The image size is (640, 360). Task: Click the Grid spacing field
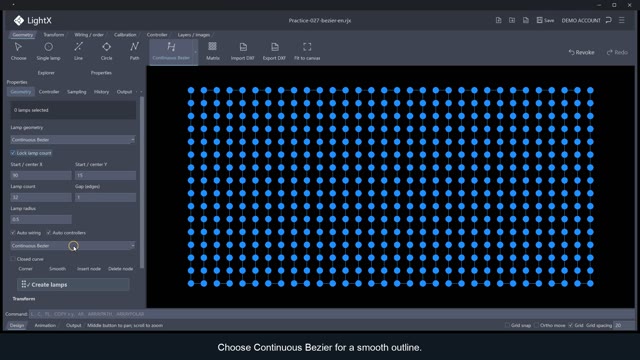pyautogui.click(x=624, y=325)
